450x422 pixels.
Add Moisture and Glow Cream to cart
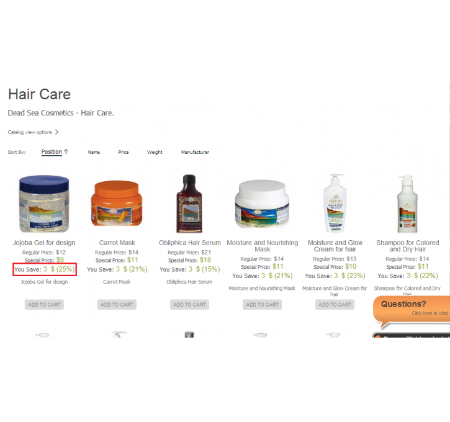[x=335, y=305]
